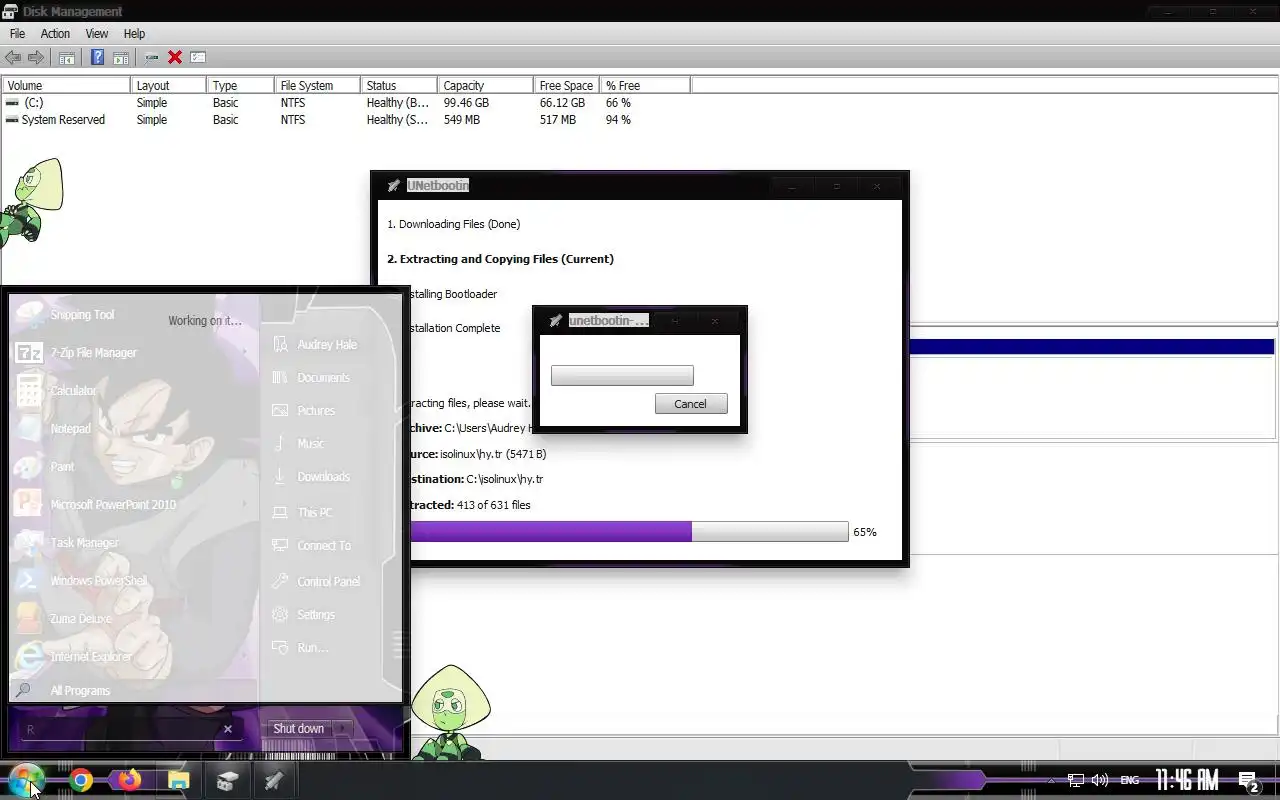The width and height of the screenshot is (1280, 800).
Task: Open Connect To in start menu
Action: click(324, 546)
